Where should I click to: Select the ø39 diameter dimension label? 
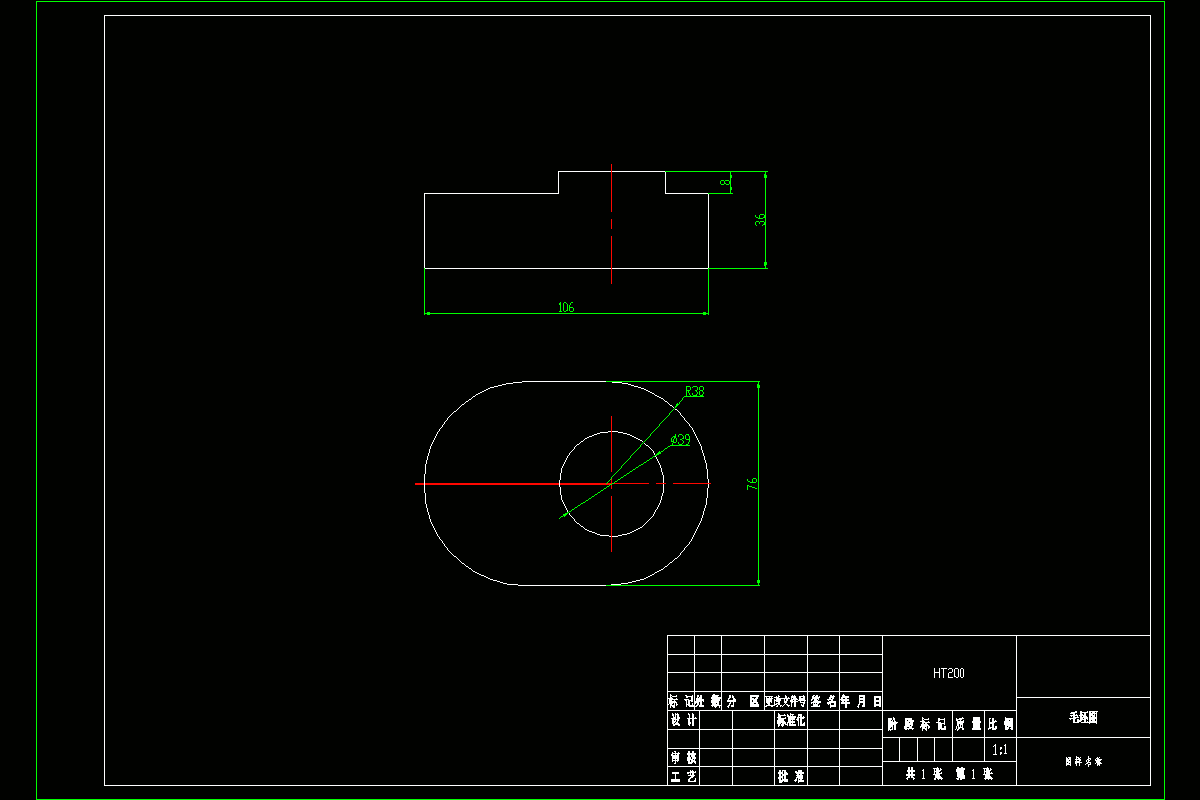click(x=680, y=440)
